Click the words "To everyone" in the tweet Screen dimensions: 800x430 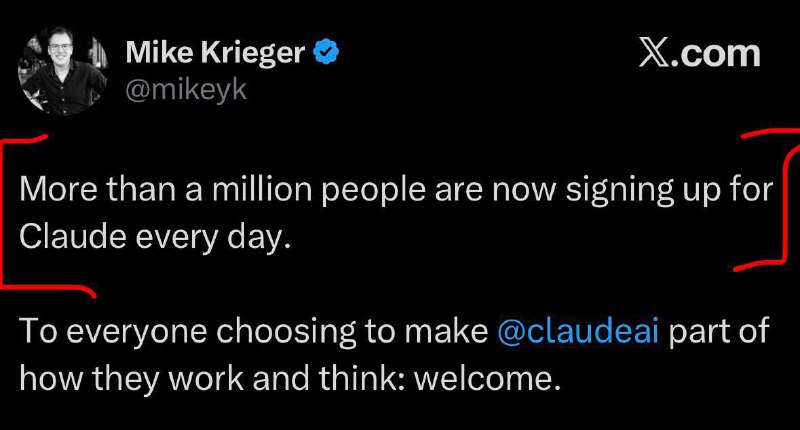tap(89, 333)
